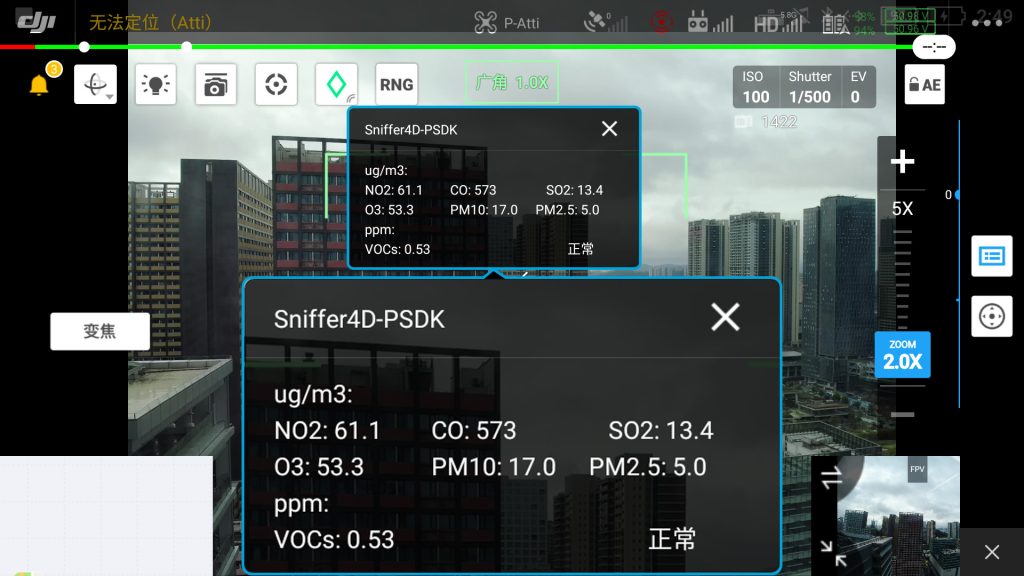Open the EV 0 exposure setting

click(x=858, y=87)
